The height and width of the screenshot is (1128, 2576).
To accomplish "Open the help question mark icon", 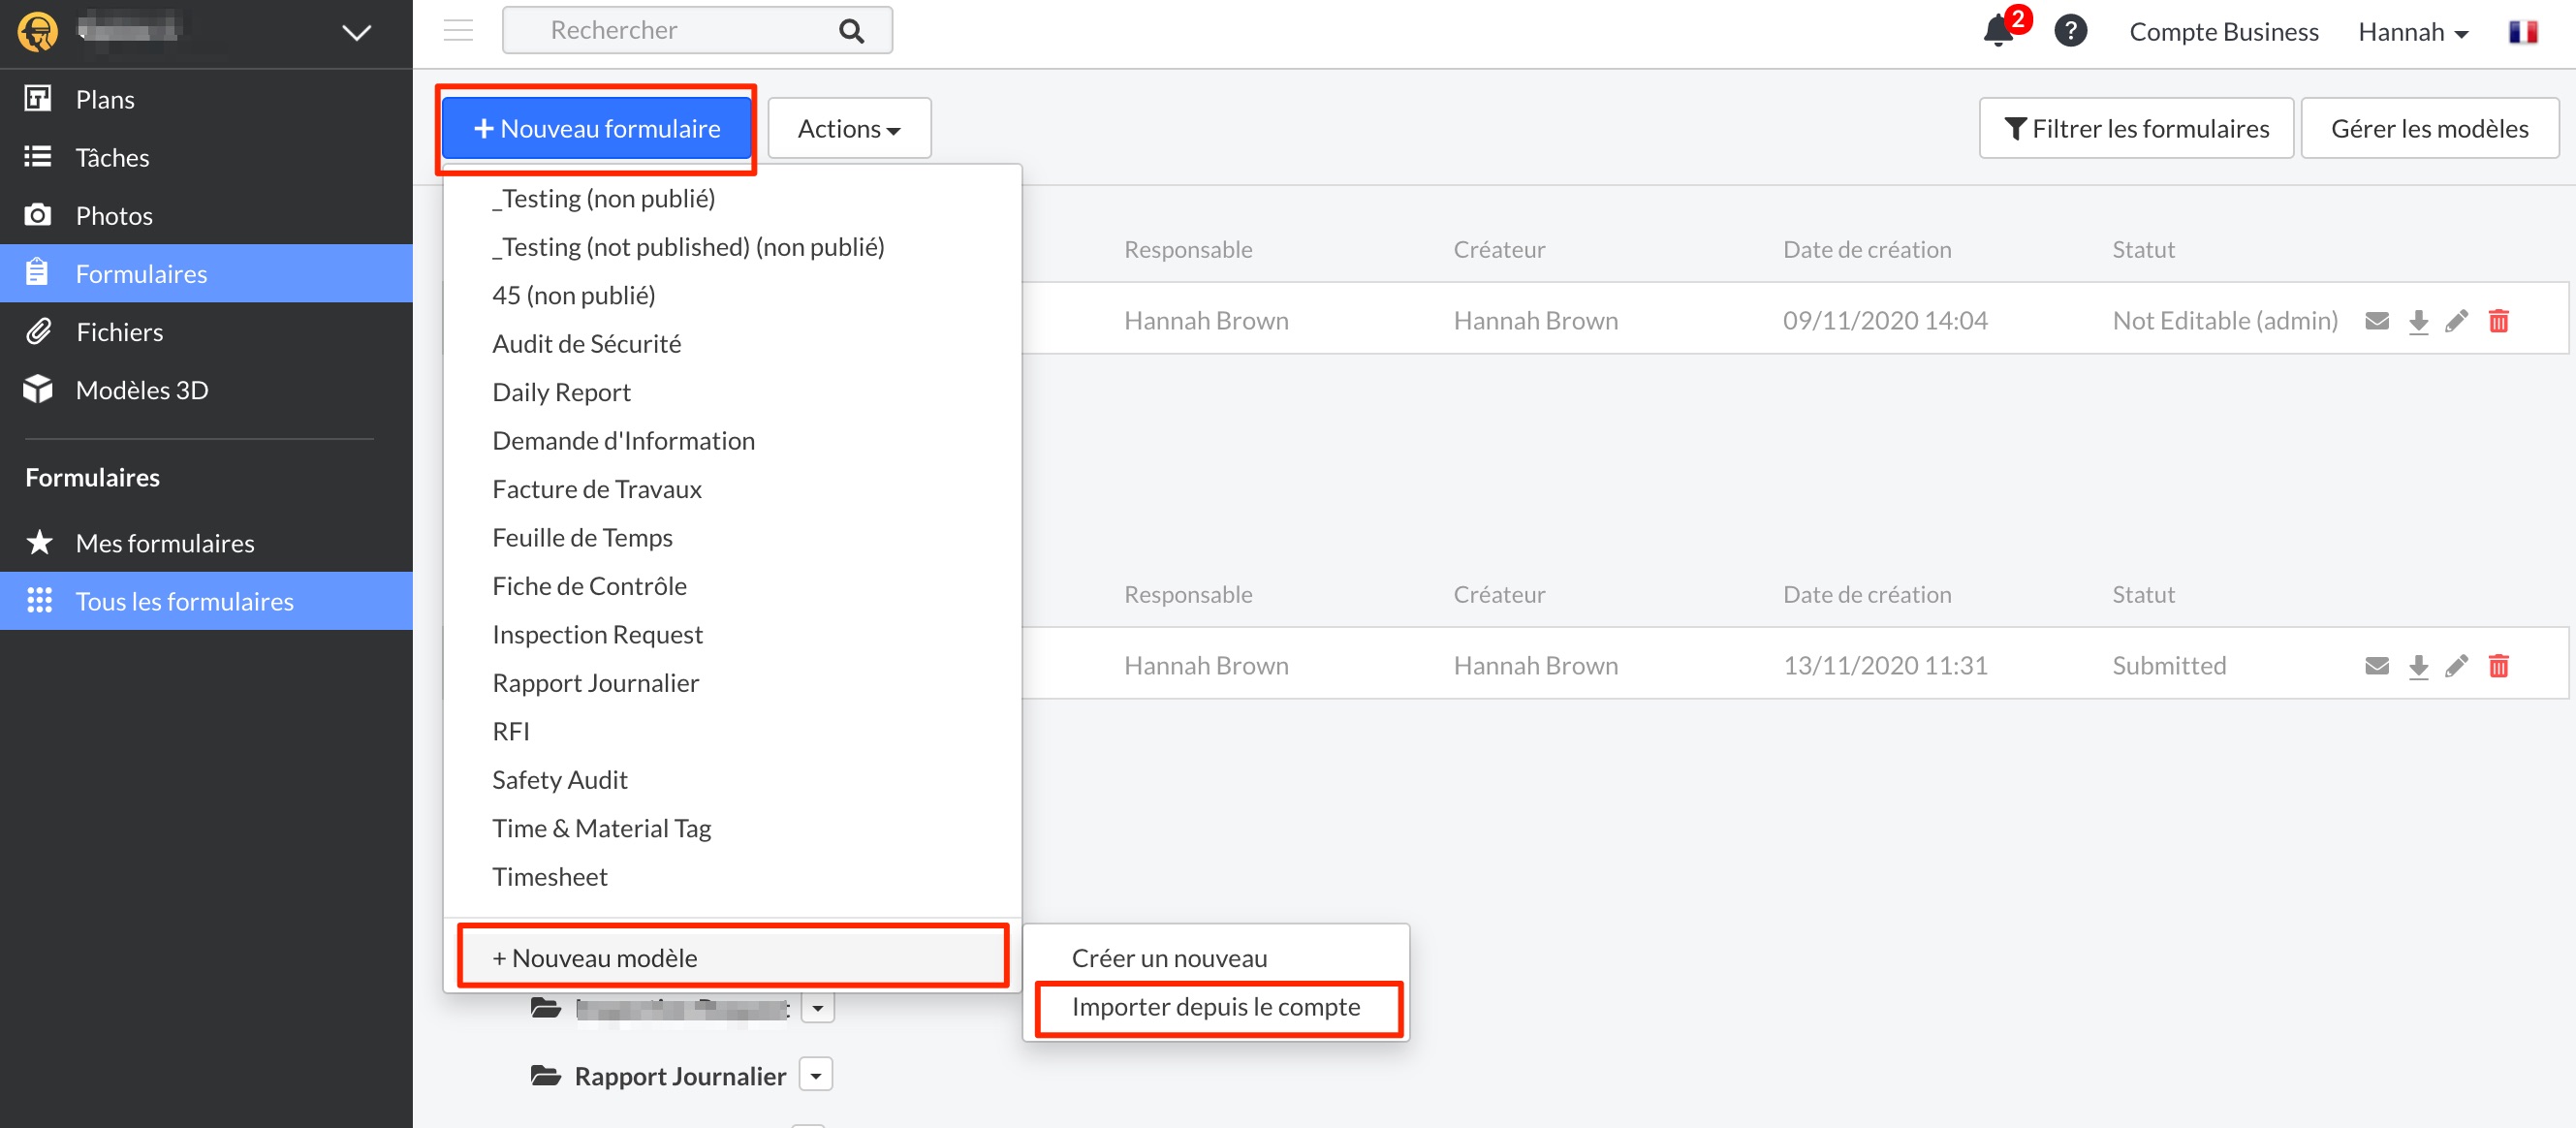I will [2070, 31].
